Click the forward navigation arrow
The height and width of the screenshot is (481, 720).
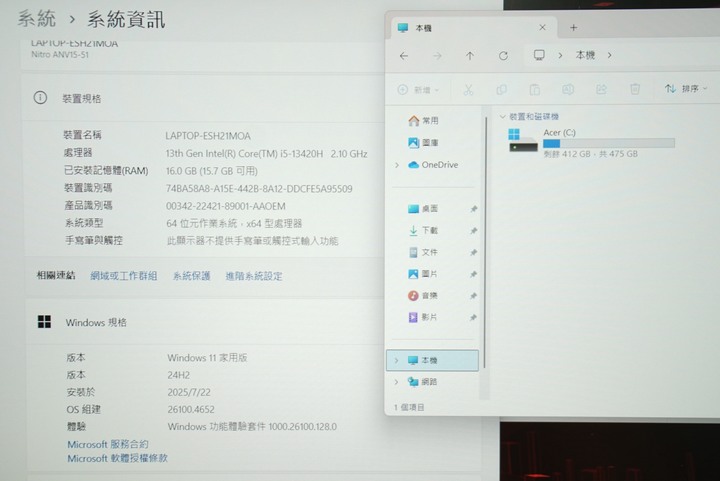[437, 56]
